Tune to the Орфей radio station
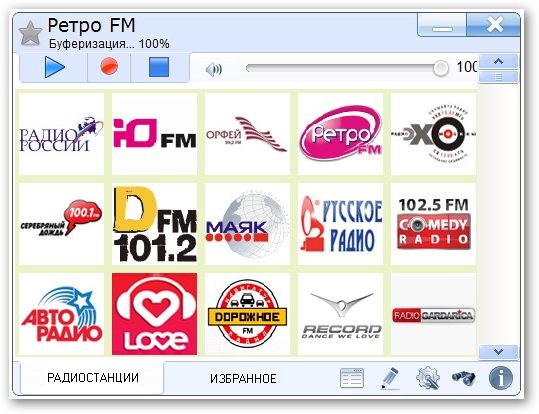 (248, 134)
